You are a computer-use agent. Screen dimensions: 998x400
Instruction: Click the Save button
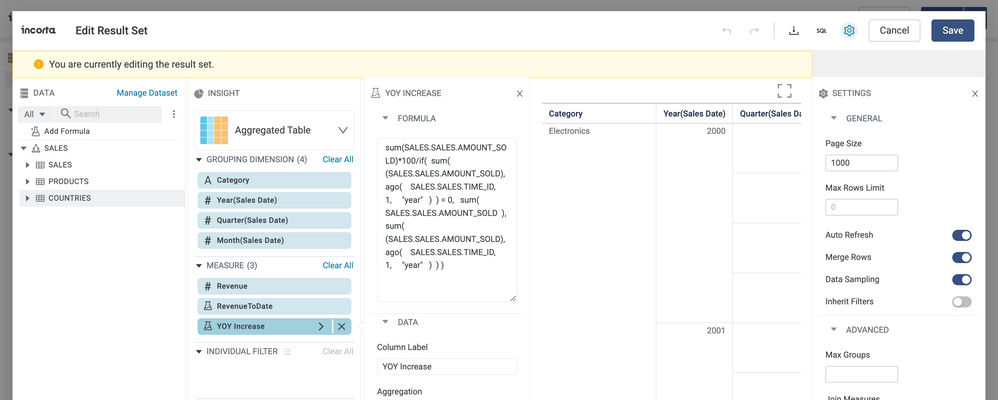952,31
